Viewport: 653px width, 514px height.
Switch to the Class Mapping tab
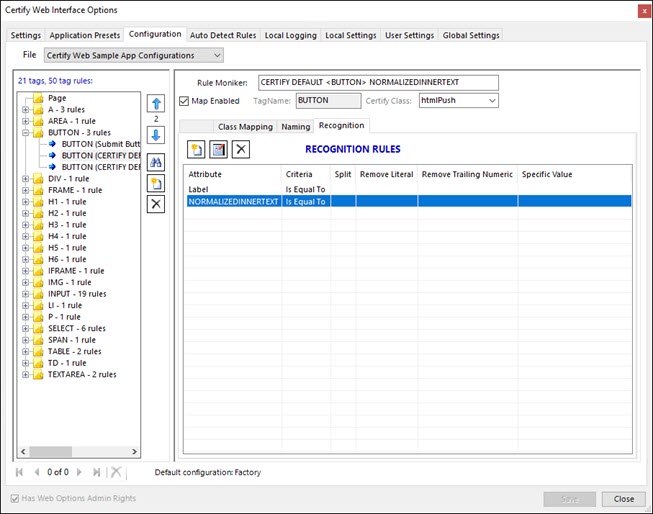pos(245,127)
